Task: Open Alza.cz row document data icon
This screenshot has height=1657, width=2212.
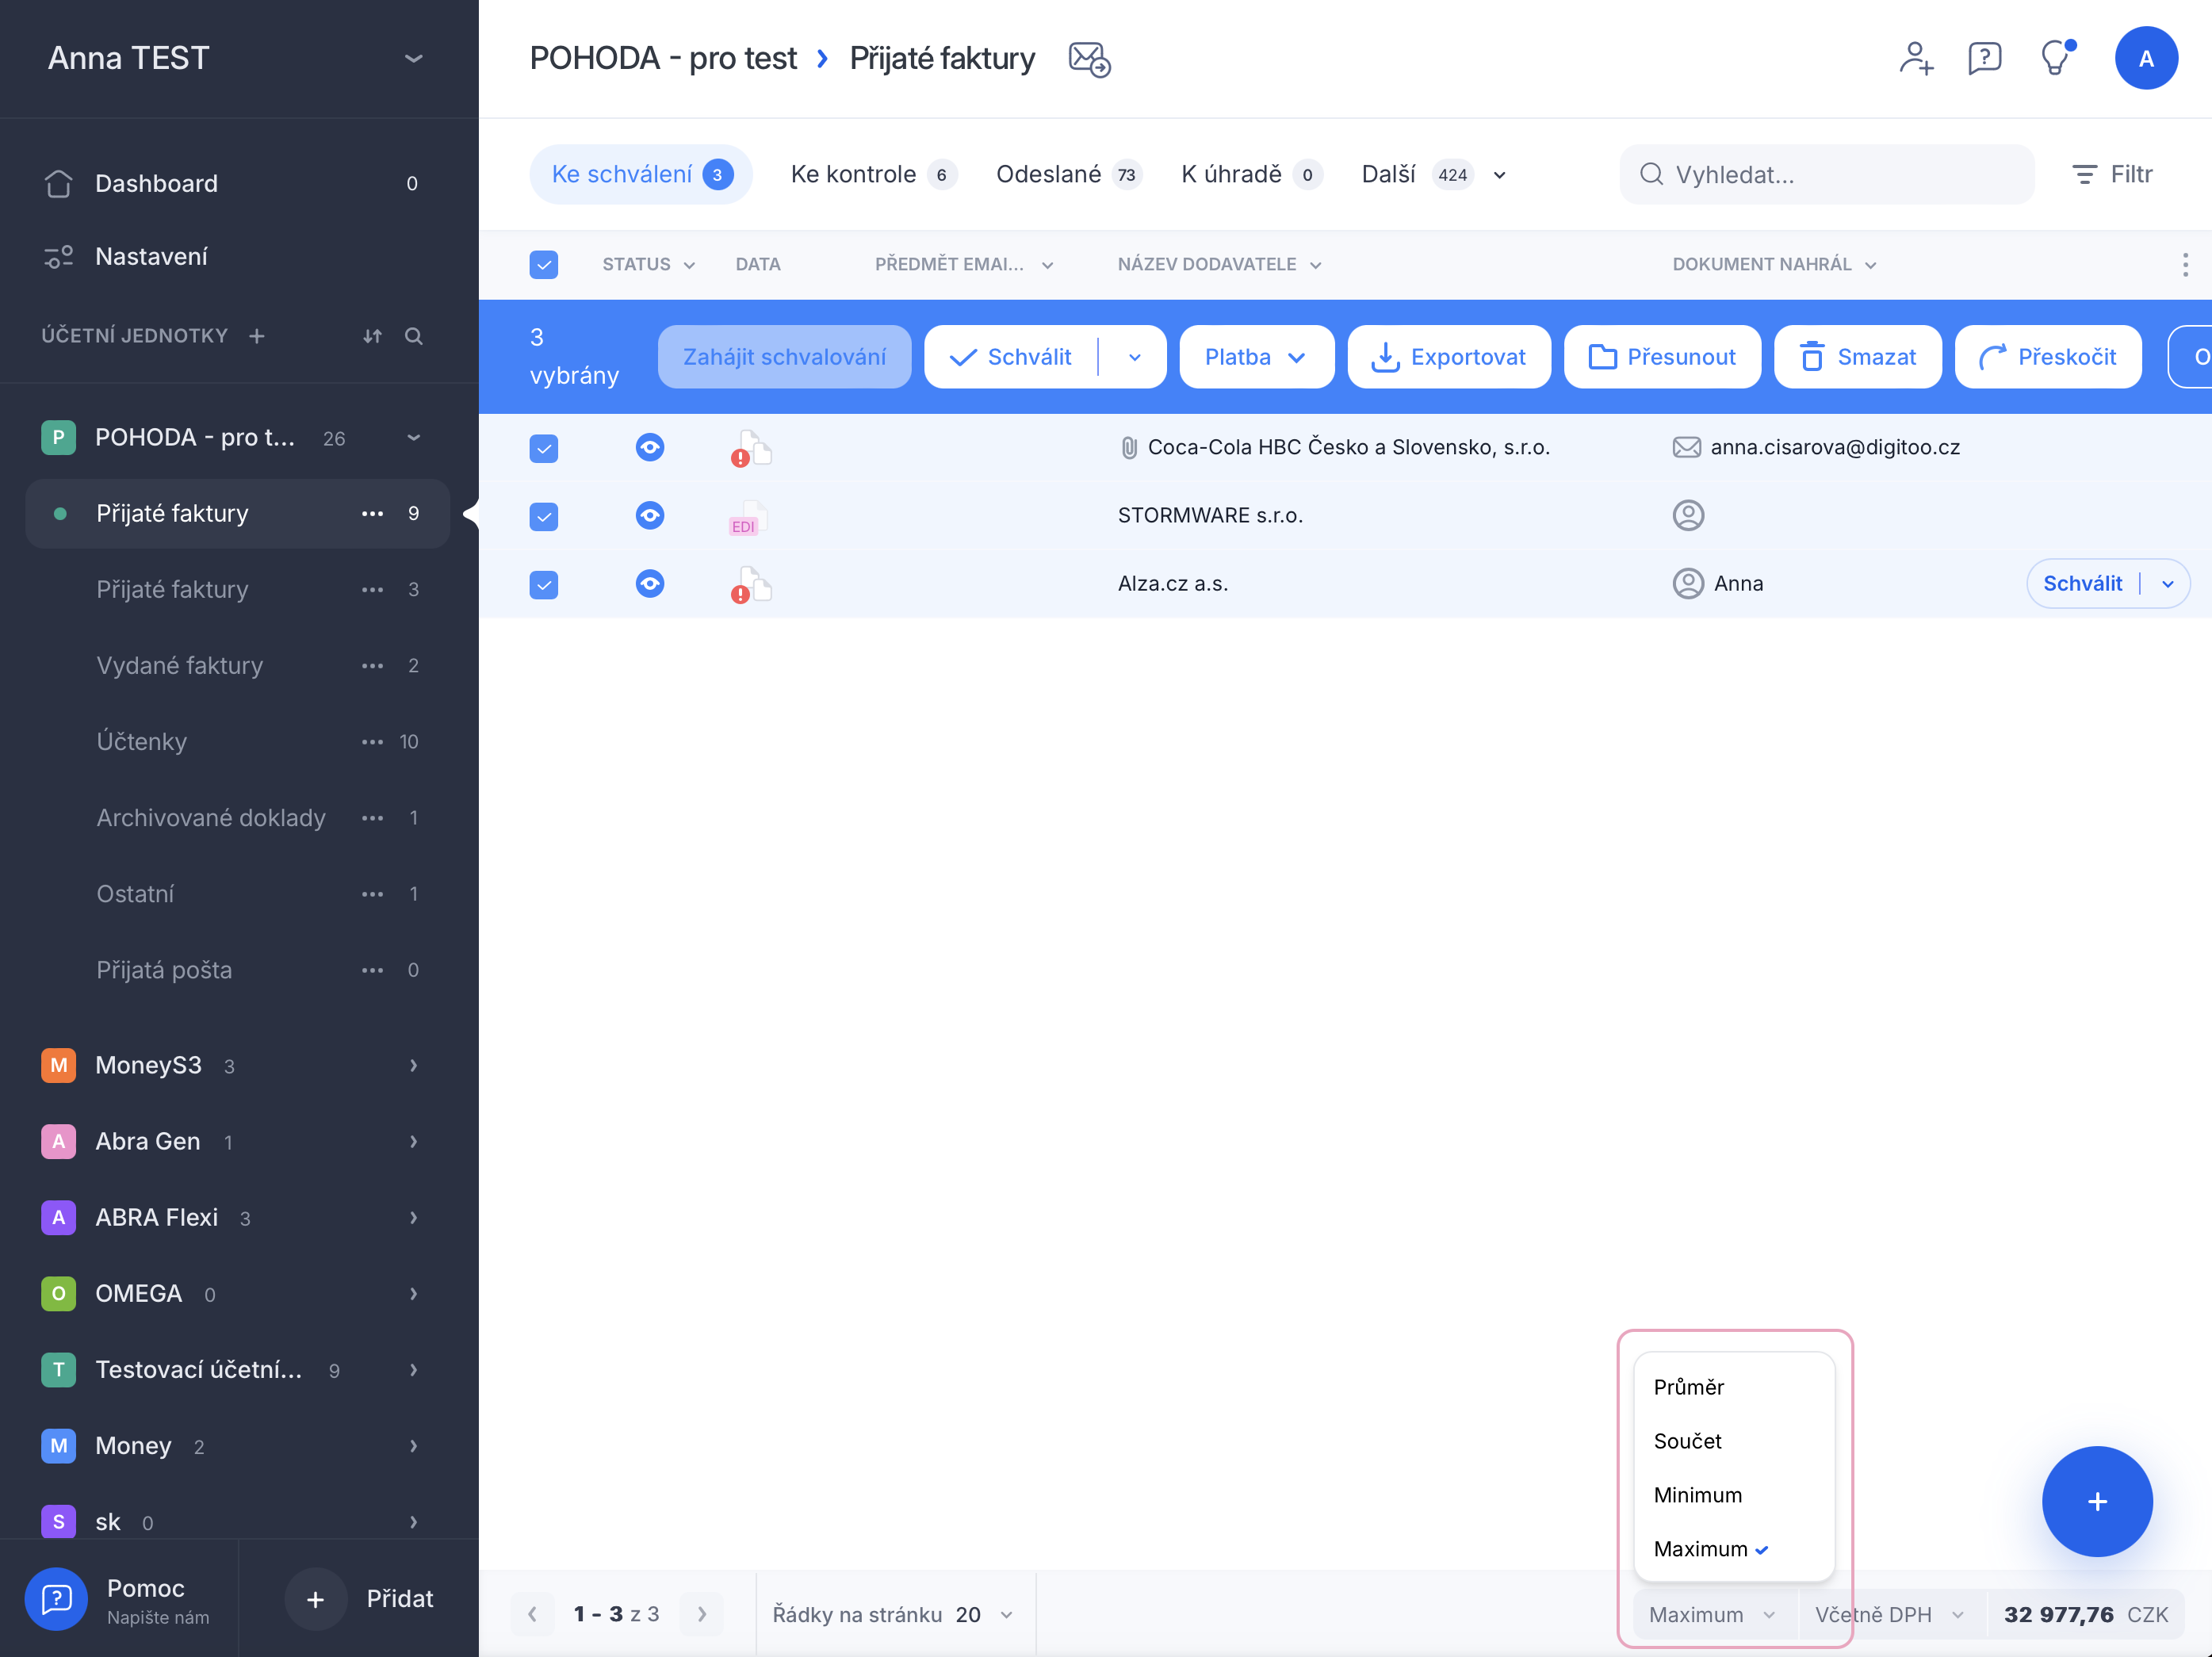Action: point(751,585)
